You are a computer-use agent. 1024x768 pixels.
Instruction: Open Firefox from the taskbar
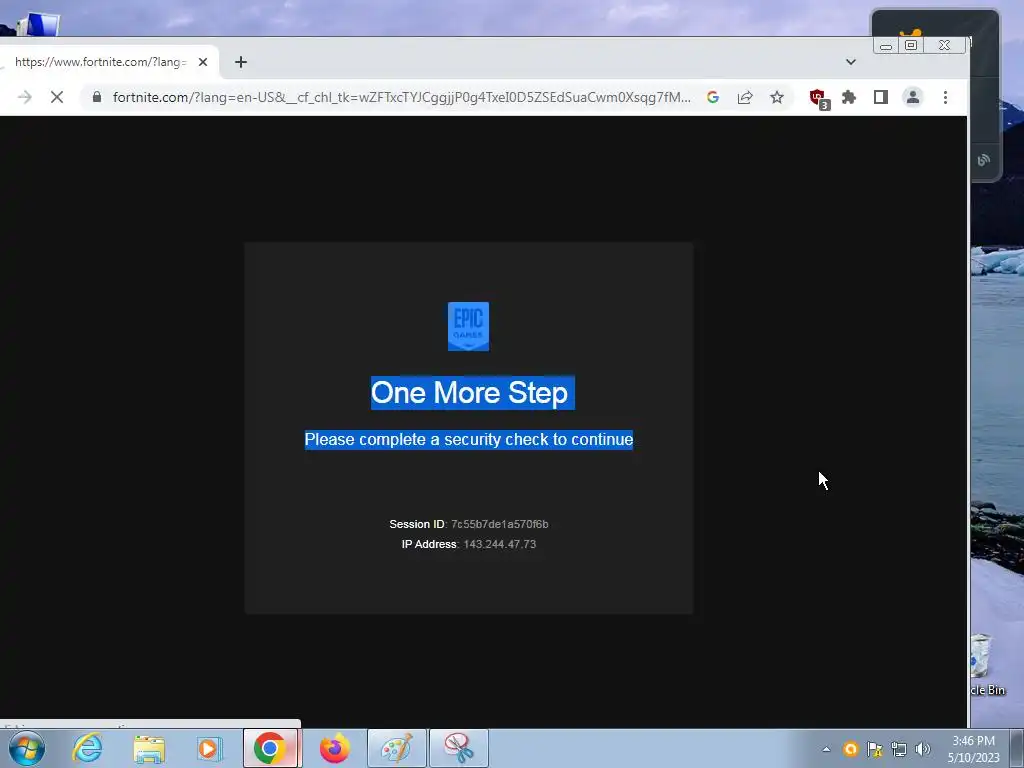[334, 748]
